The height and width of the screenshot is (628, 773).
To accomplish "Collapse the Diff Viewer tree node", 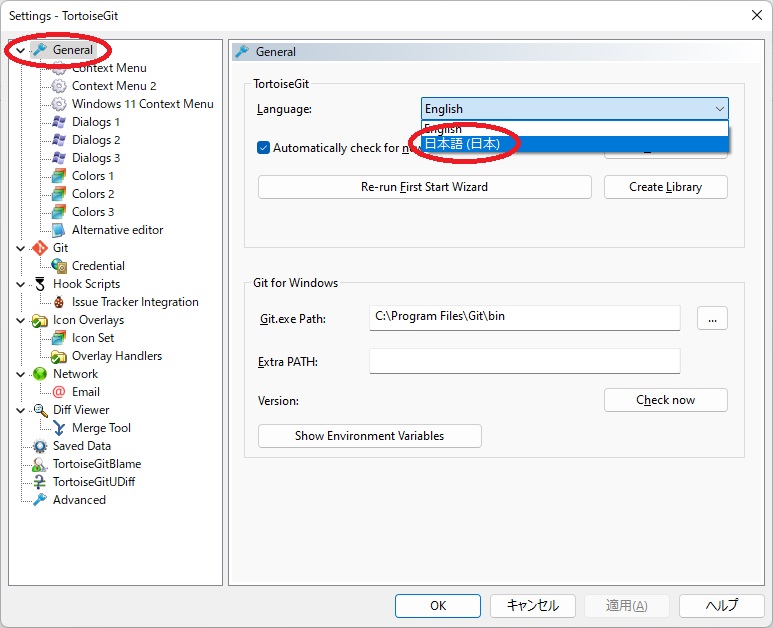I will pos(20,410).
